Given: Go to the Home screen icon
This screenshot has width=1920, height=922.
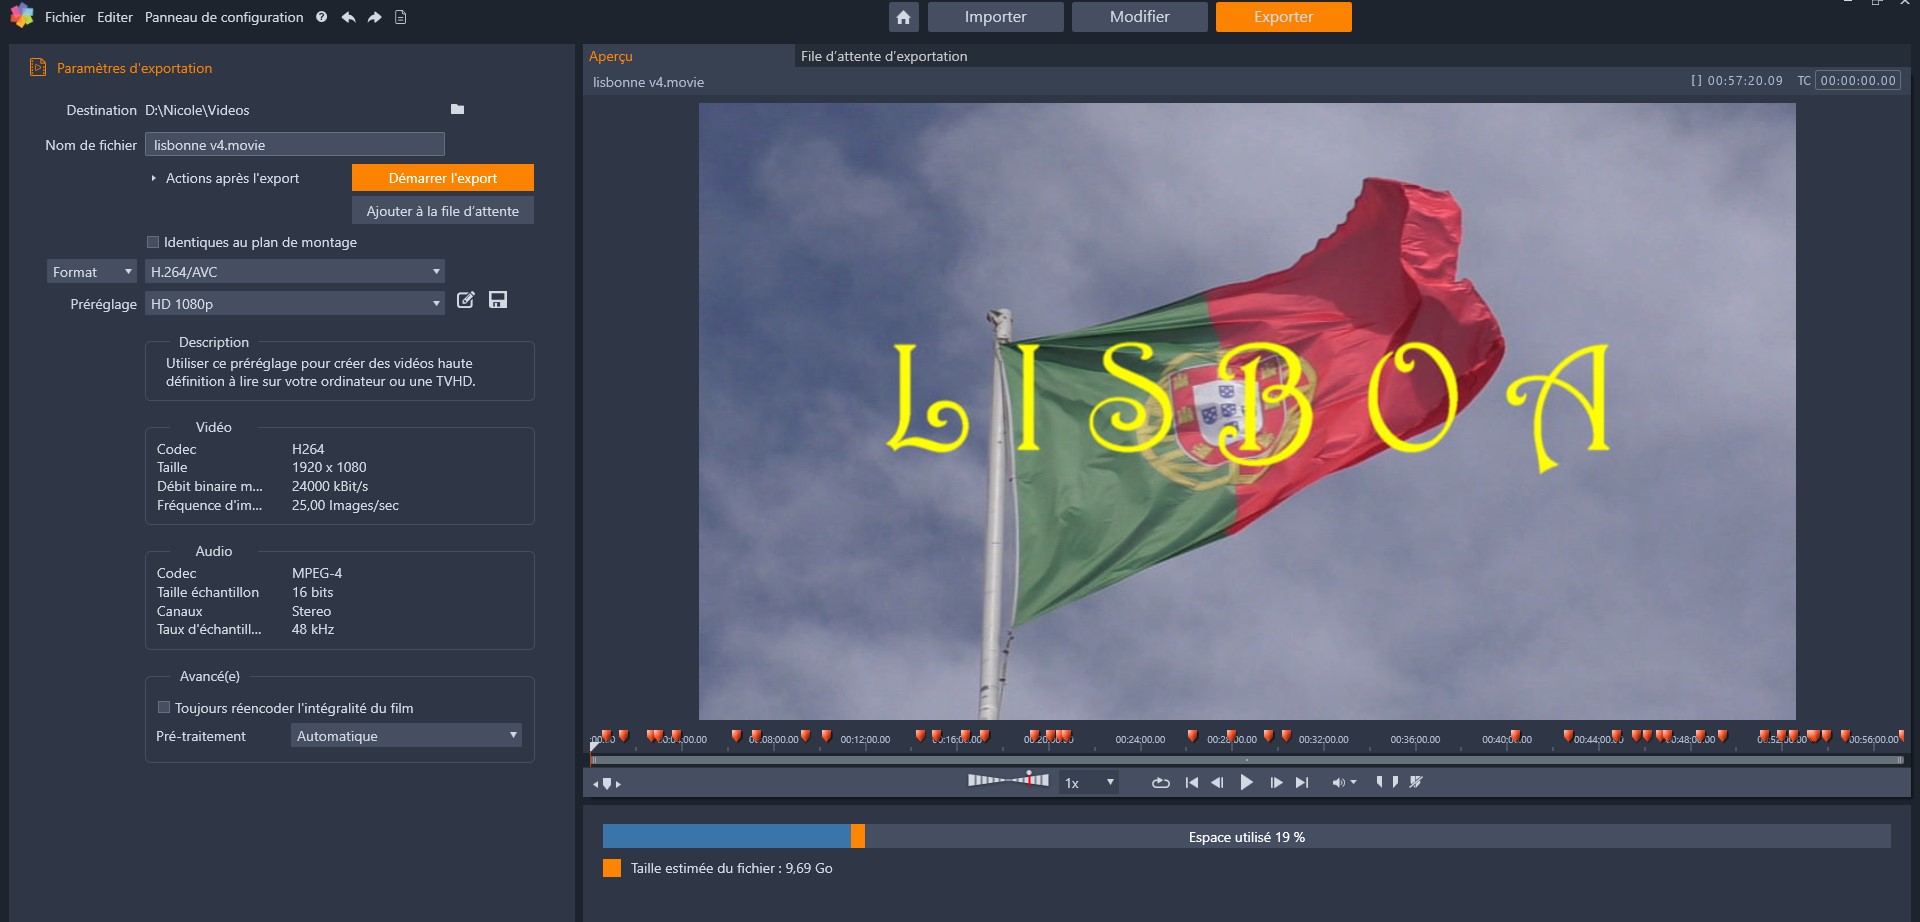Looking at the screenshot, I should (903, 17).
